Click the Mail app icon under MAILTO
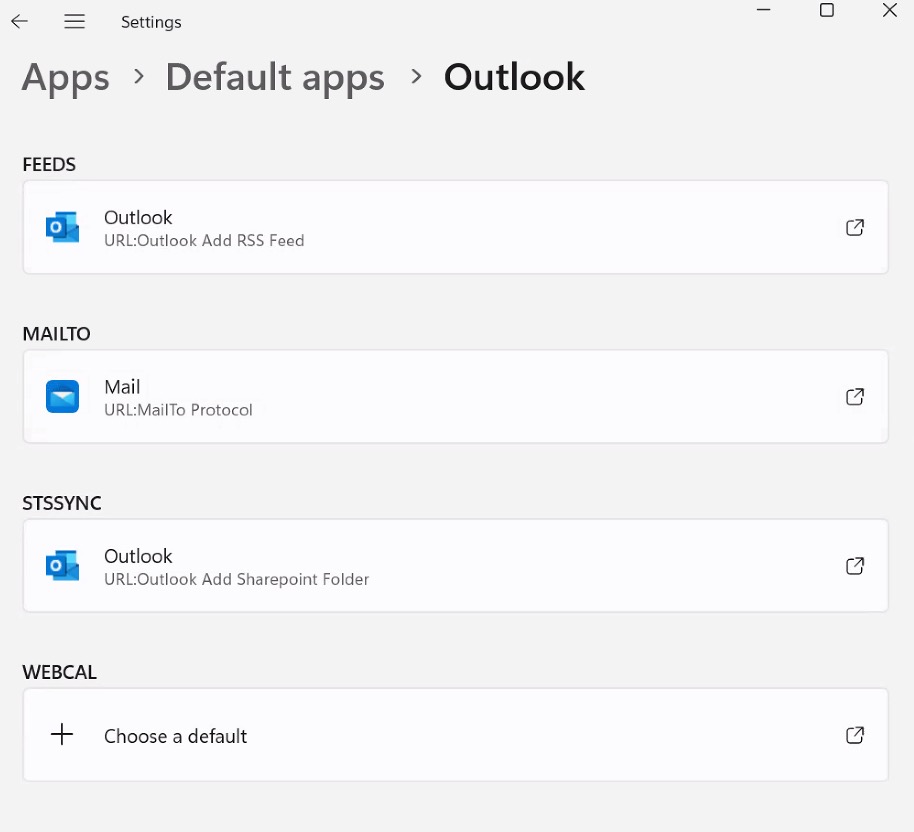This screenshot has width=914, height=832. [62, 396]
